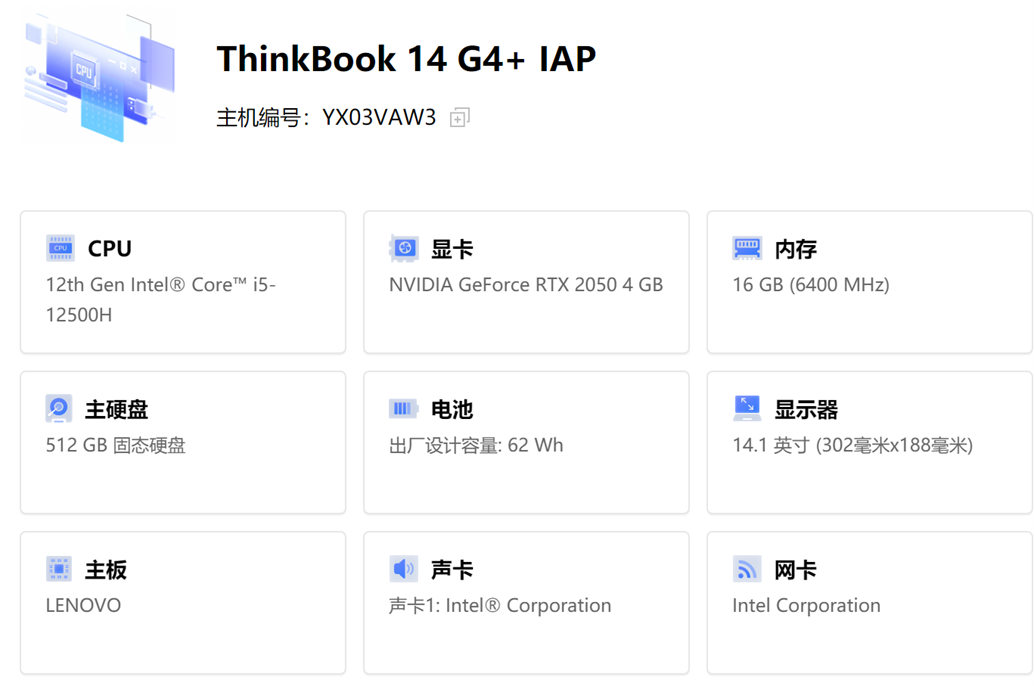Click the graphics card (显卡) icon

(x=404, y=248)
